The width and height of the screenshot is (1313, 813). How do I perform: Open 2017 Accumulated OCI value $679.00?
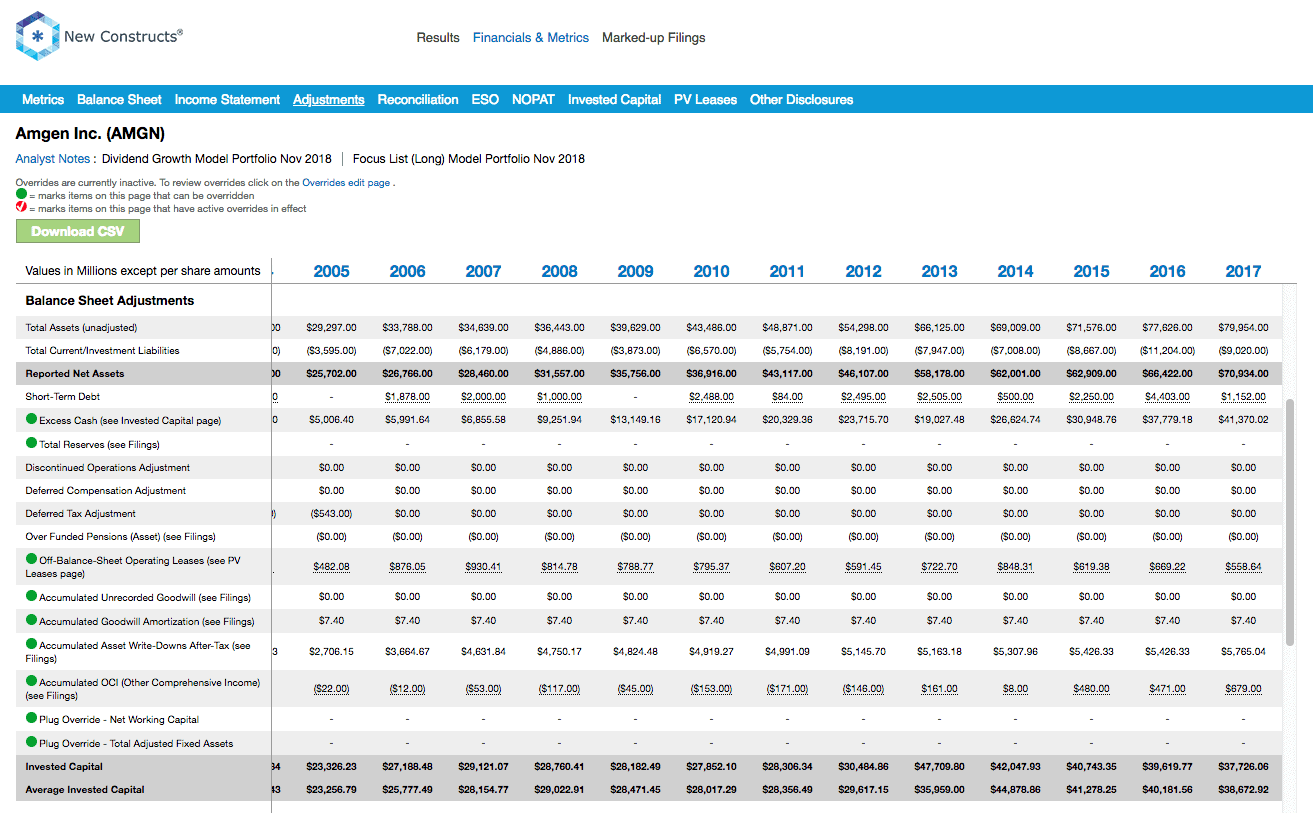click(x=1244, y=689)
